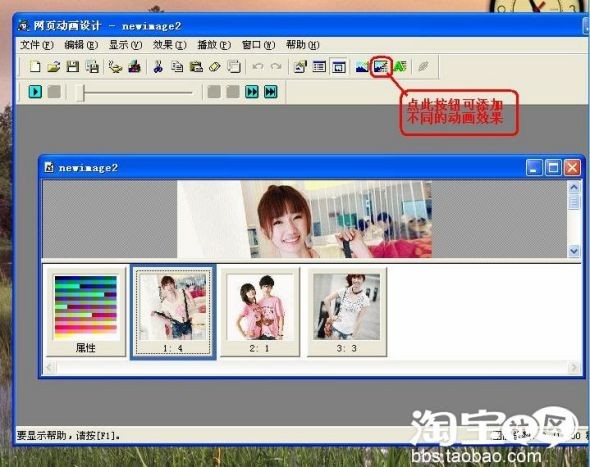Click the green text effect icon
The height and width of the screenshot is (467, 590).
[400, 67]
